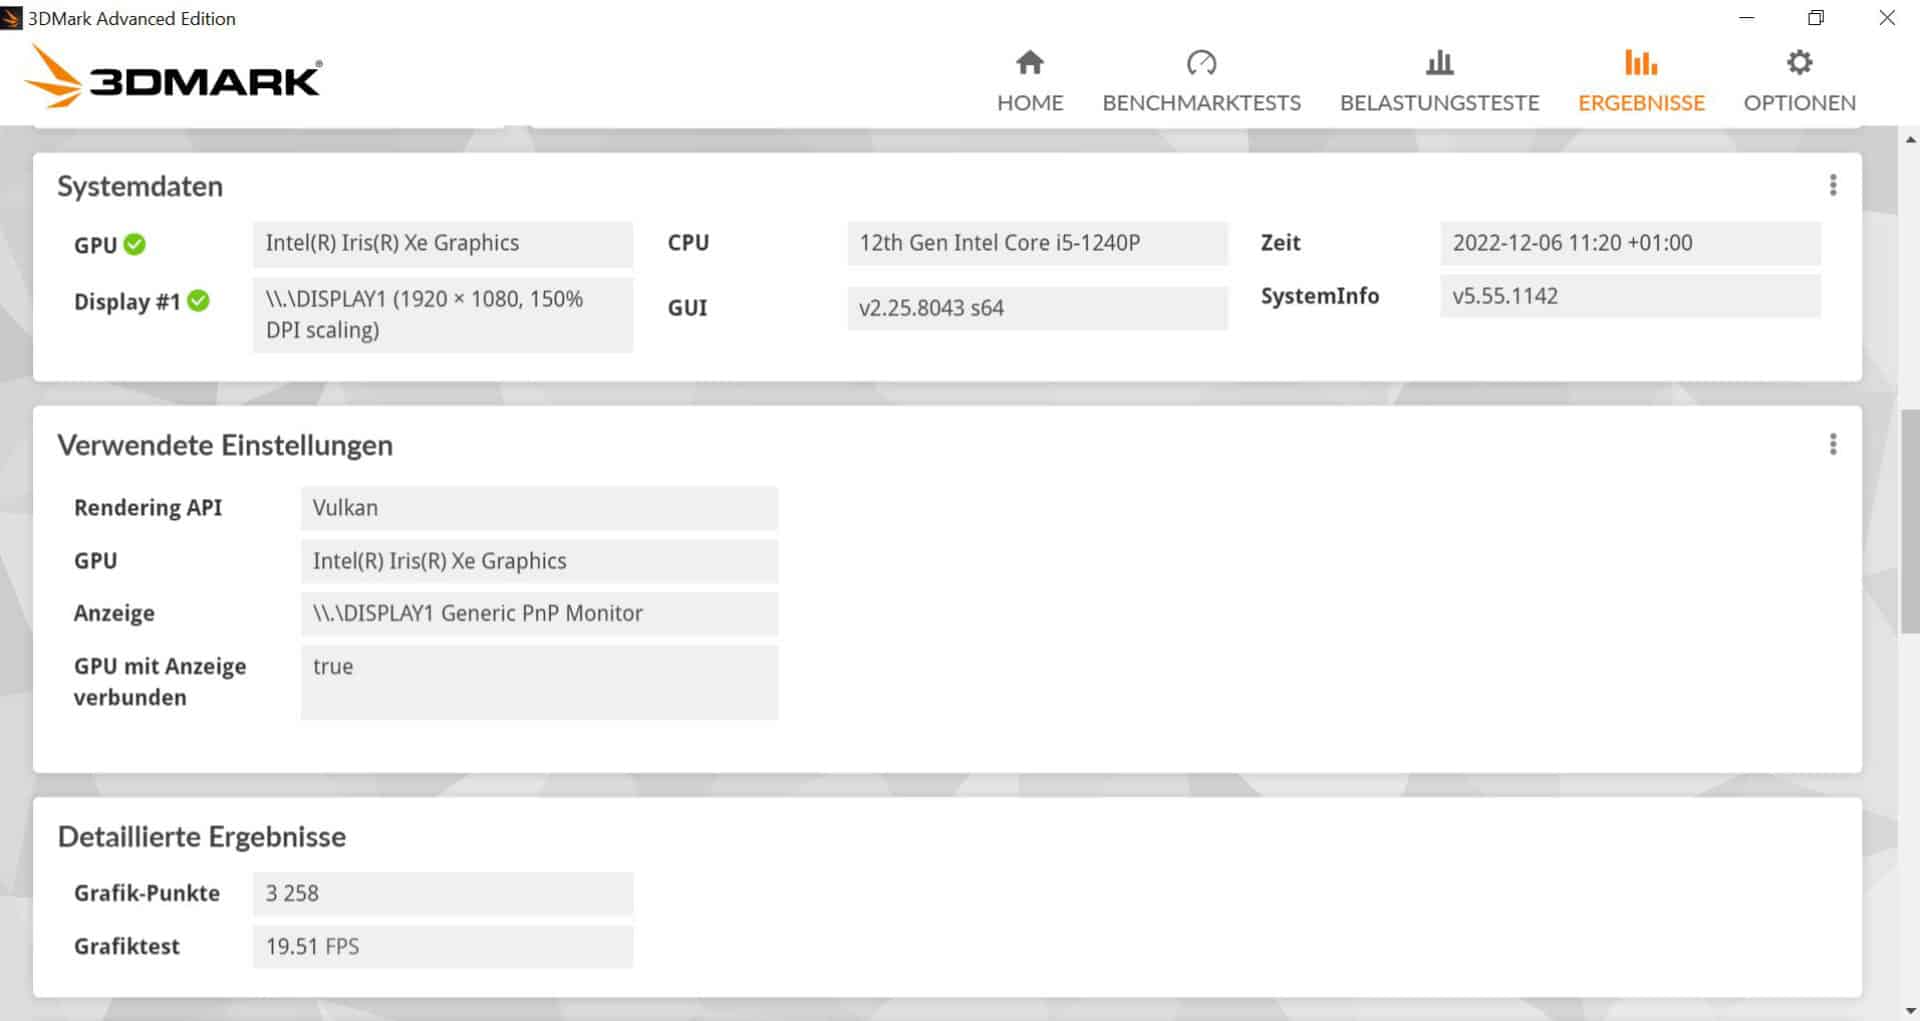
Task: Restore down the 3DMark window
Action: coord(1816,18)
